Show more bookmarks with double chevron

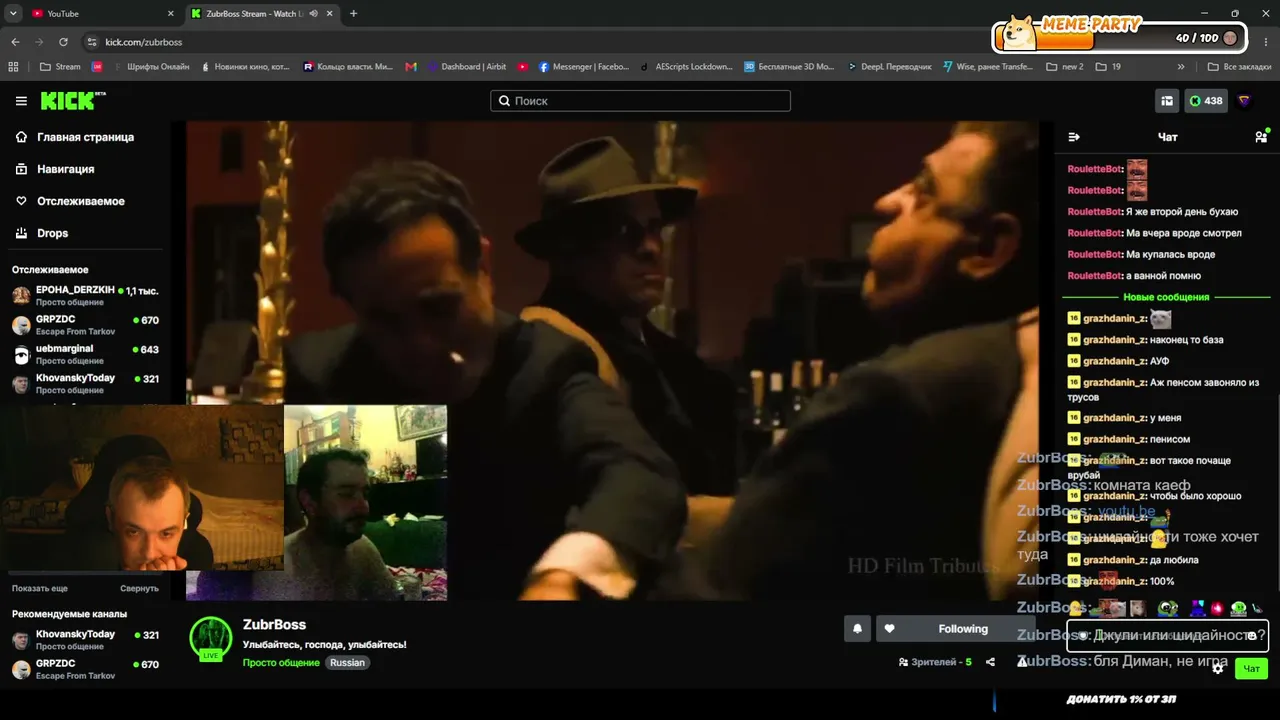(x=1181, y=67)
